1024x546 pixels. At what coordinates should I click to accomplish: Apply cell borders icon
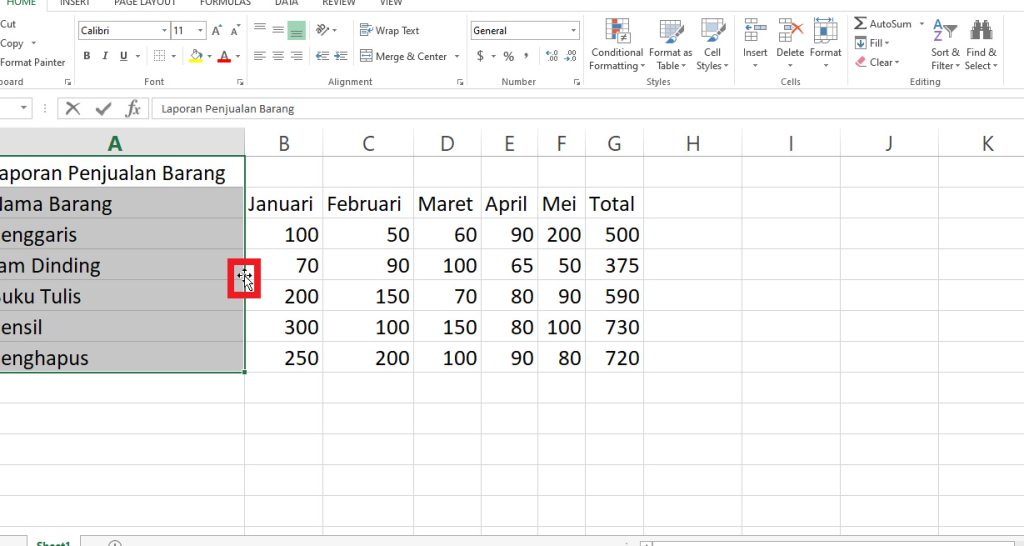coord(159,56)
